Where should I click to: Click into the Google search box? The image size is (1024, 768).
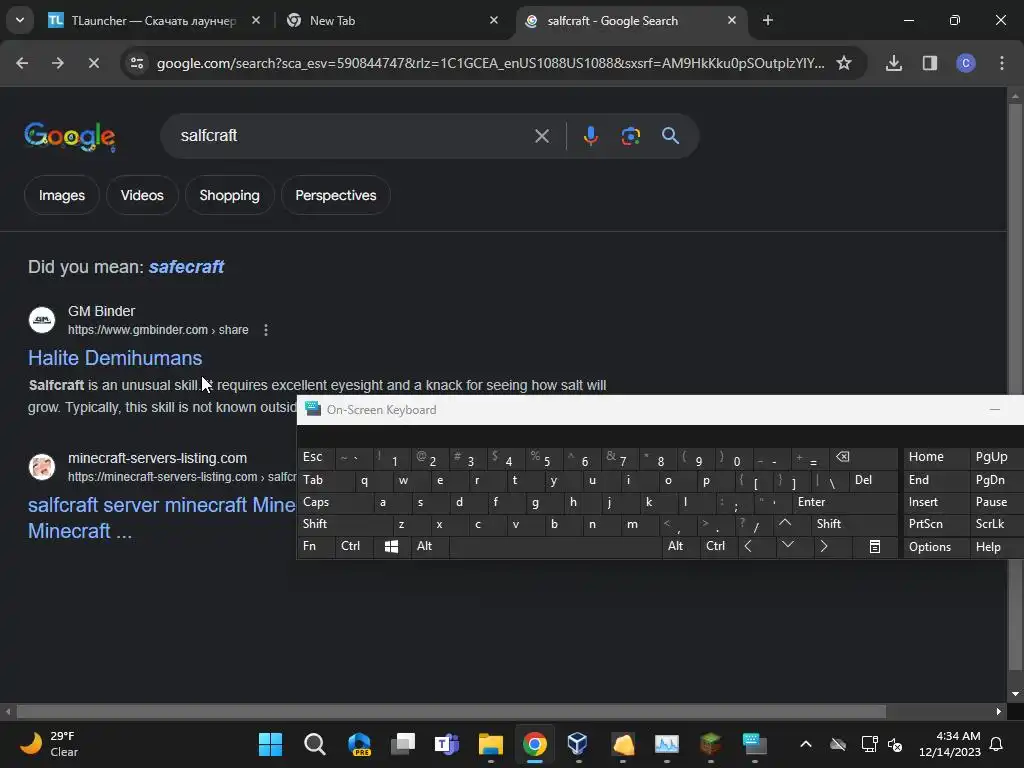[353, 136]
